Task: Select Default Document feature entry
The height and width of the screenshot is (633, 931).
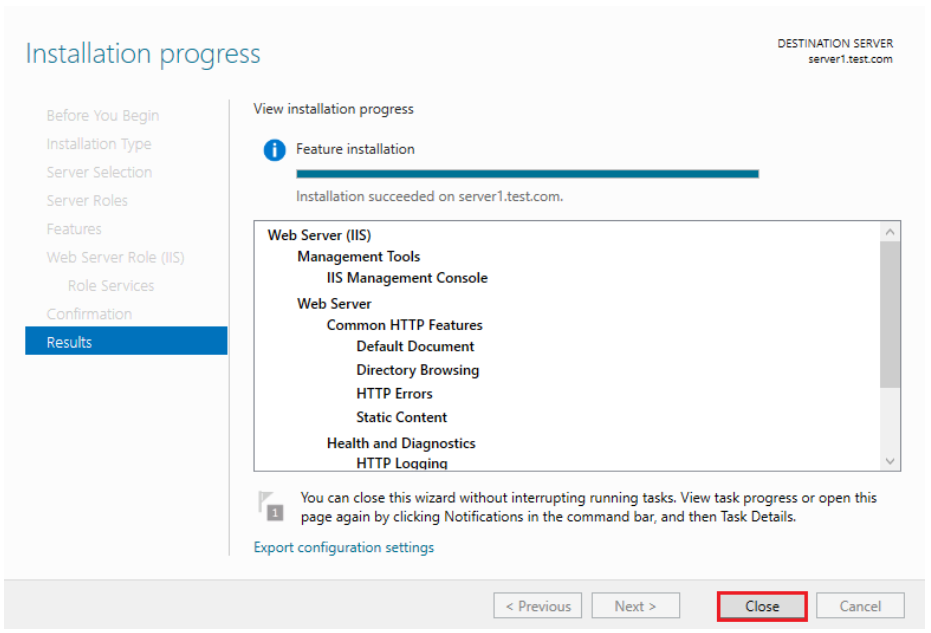Action: click(415, 346)
